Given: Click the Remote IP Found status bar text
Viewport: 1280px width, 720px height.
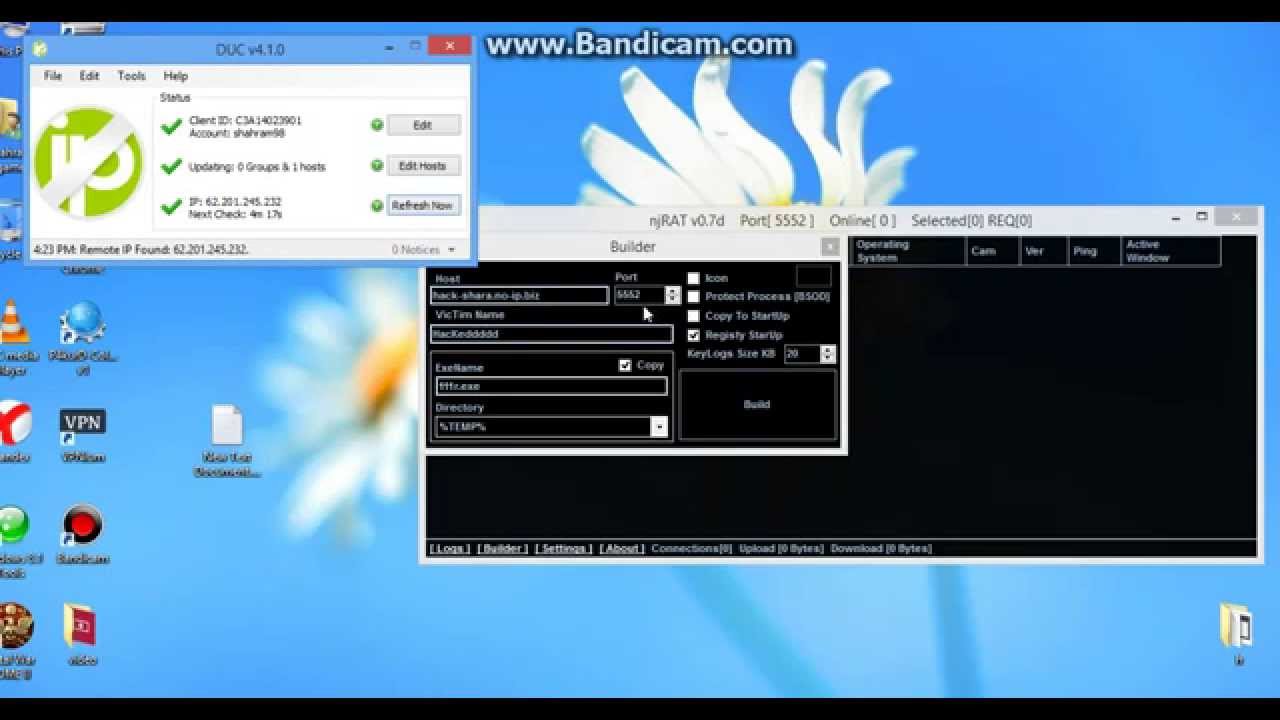Looking at the screenshot, I should (x=141, y=249).
